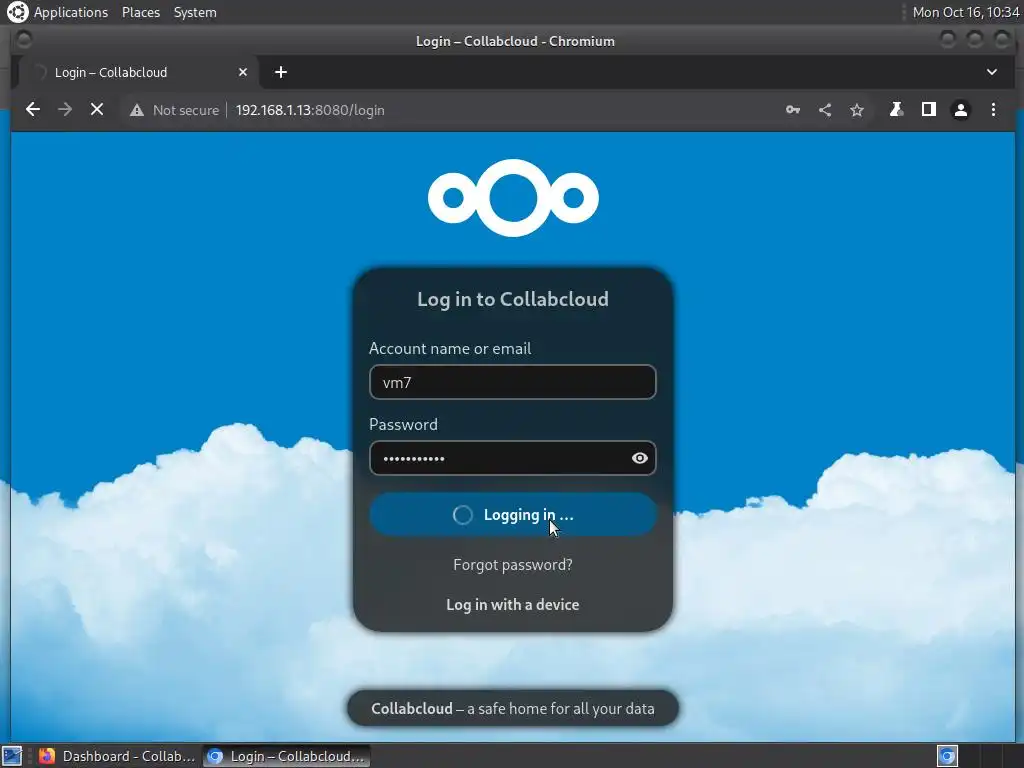
Task: Select Login – Collabcloud taskbar entry
Action: coord(287,756)
